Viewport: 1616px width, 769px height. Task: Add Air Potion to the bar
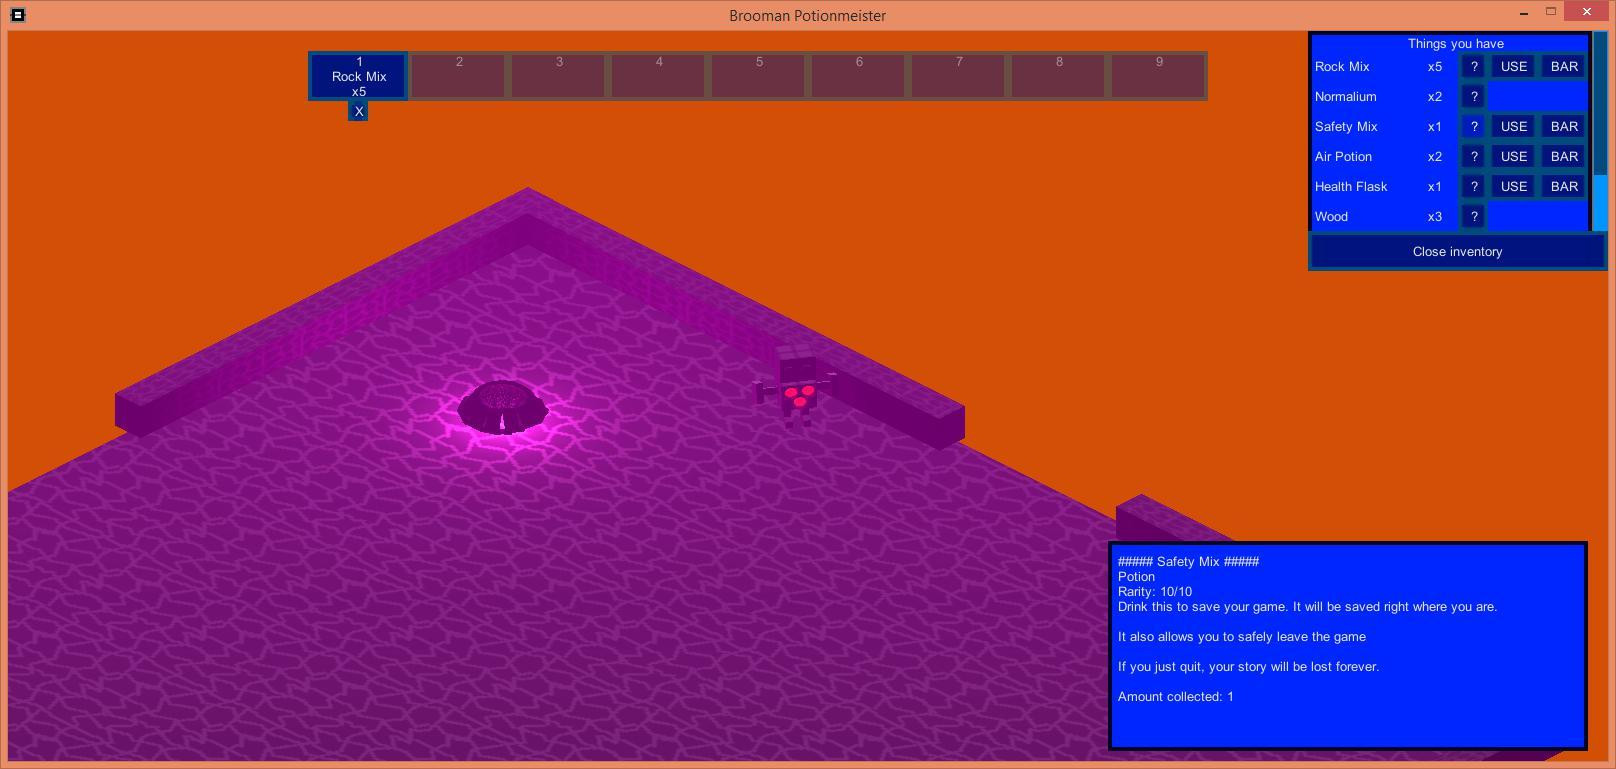coord(1564,157)
